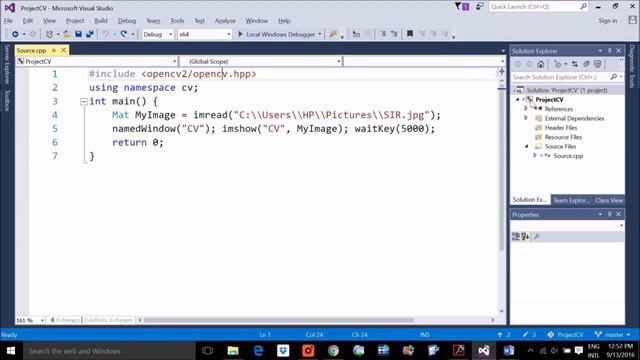Open Chrome from the Windows taskbar
Image resolution: width=640 pixels, height=360 pixels.
click(333, 351)
